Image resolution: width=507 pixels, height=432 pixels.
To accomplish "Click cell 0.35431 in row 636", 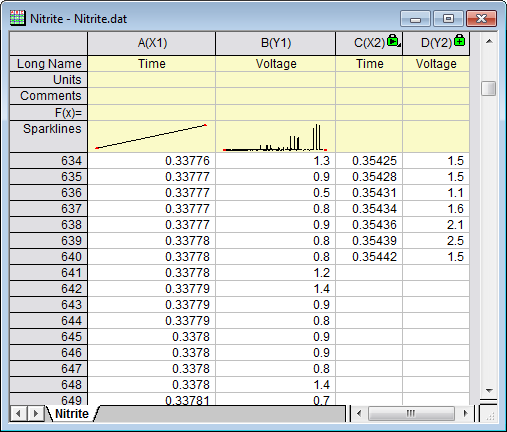I will click(x=369, y=193).
